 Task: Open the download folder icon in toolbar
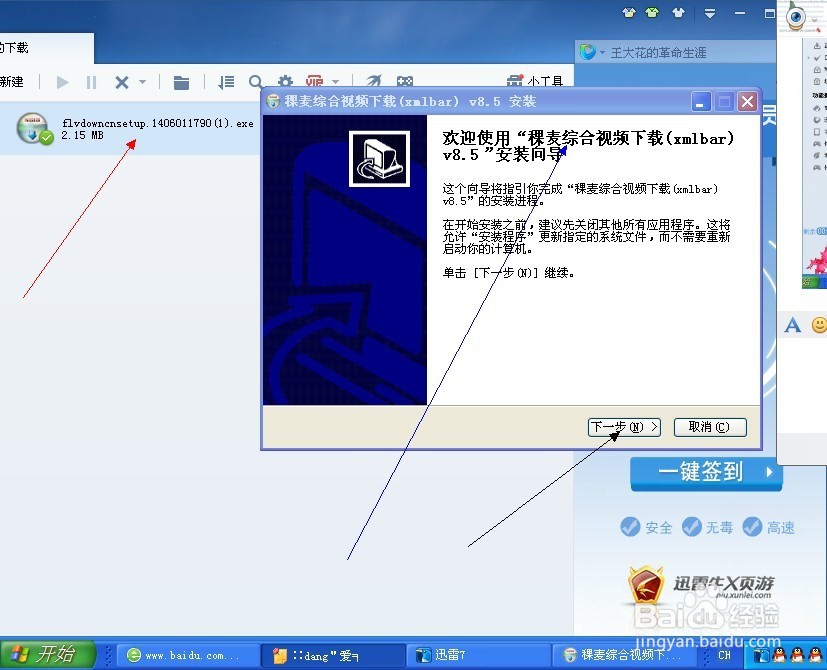[x=181, y=82]
